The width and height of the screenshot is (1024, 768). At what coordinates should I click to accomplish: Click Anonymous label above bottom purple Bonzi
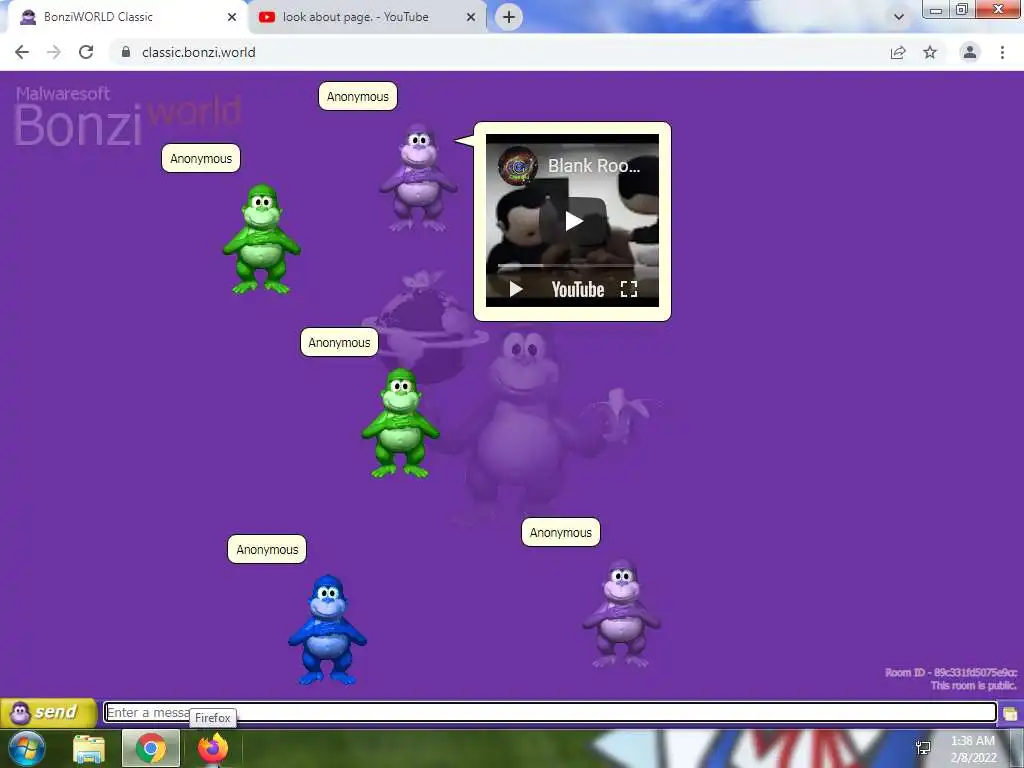point(561,533)
